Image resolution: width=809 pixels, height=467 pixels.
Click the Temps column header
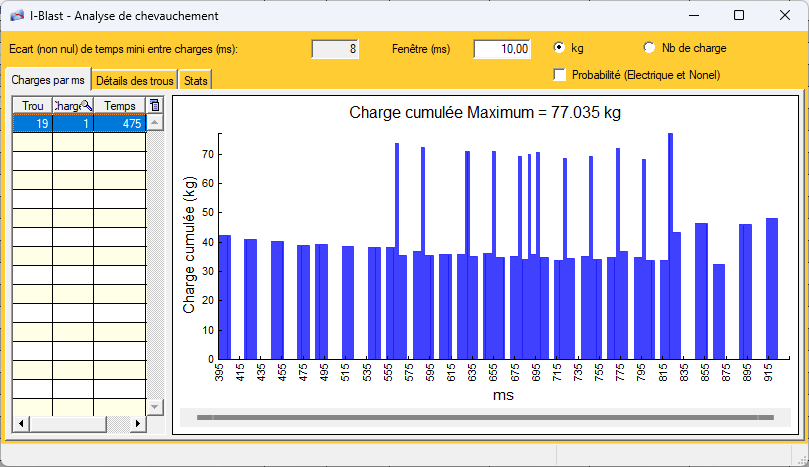pyautogui.click(x=120, y=105)
